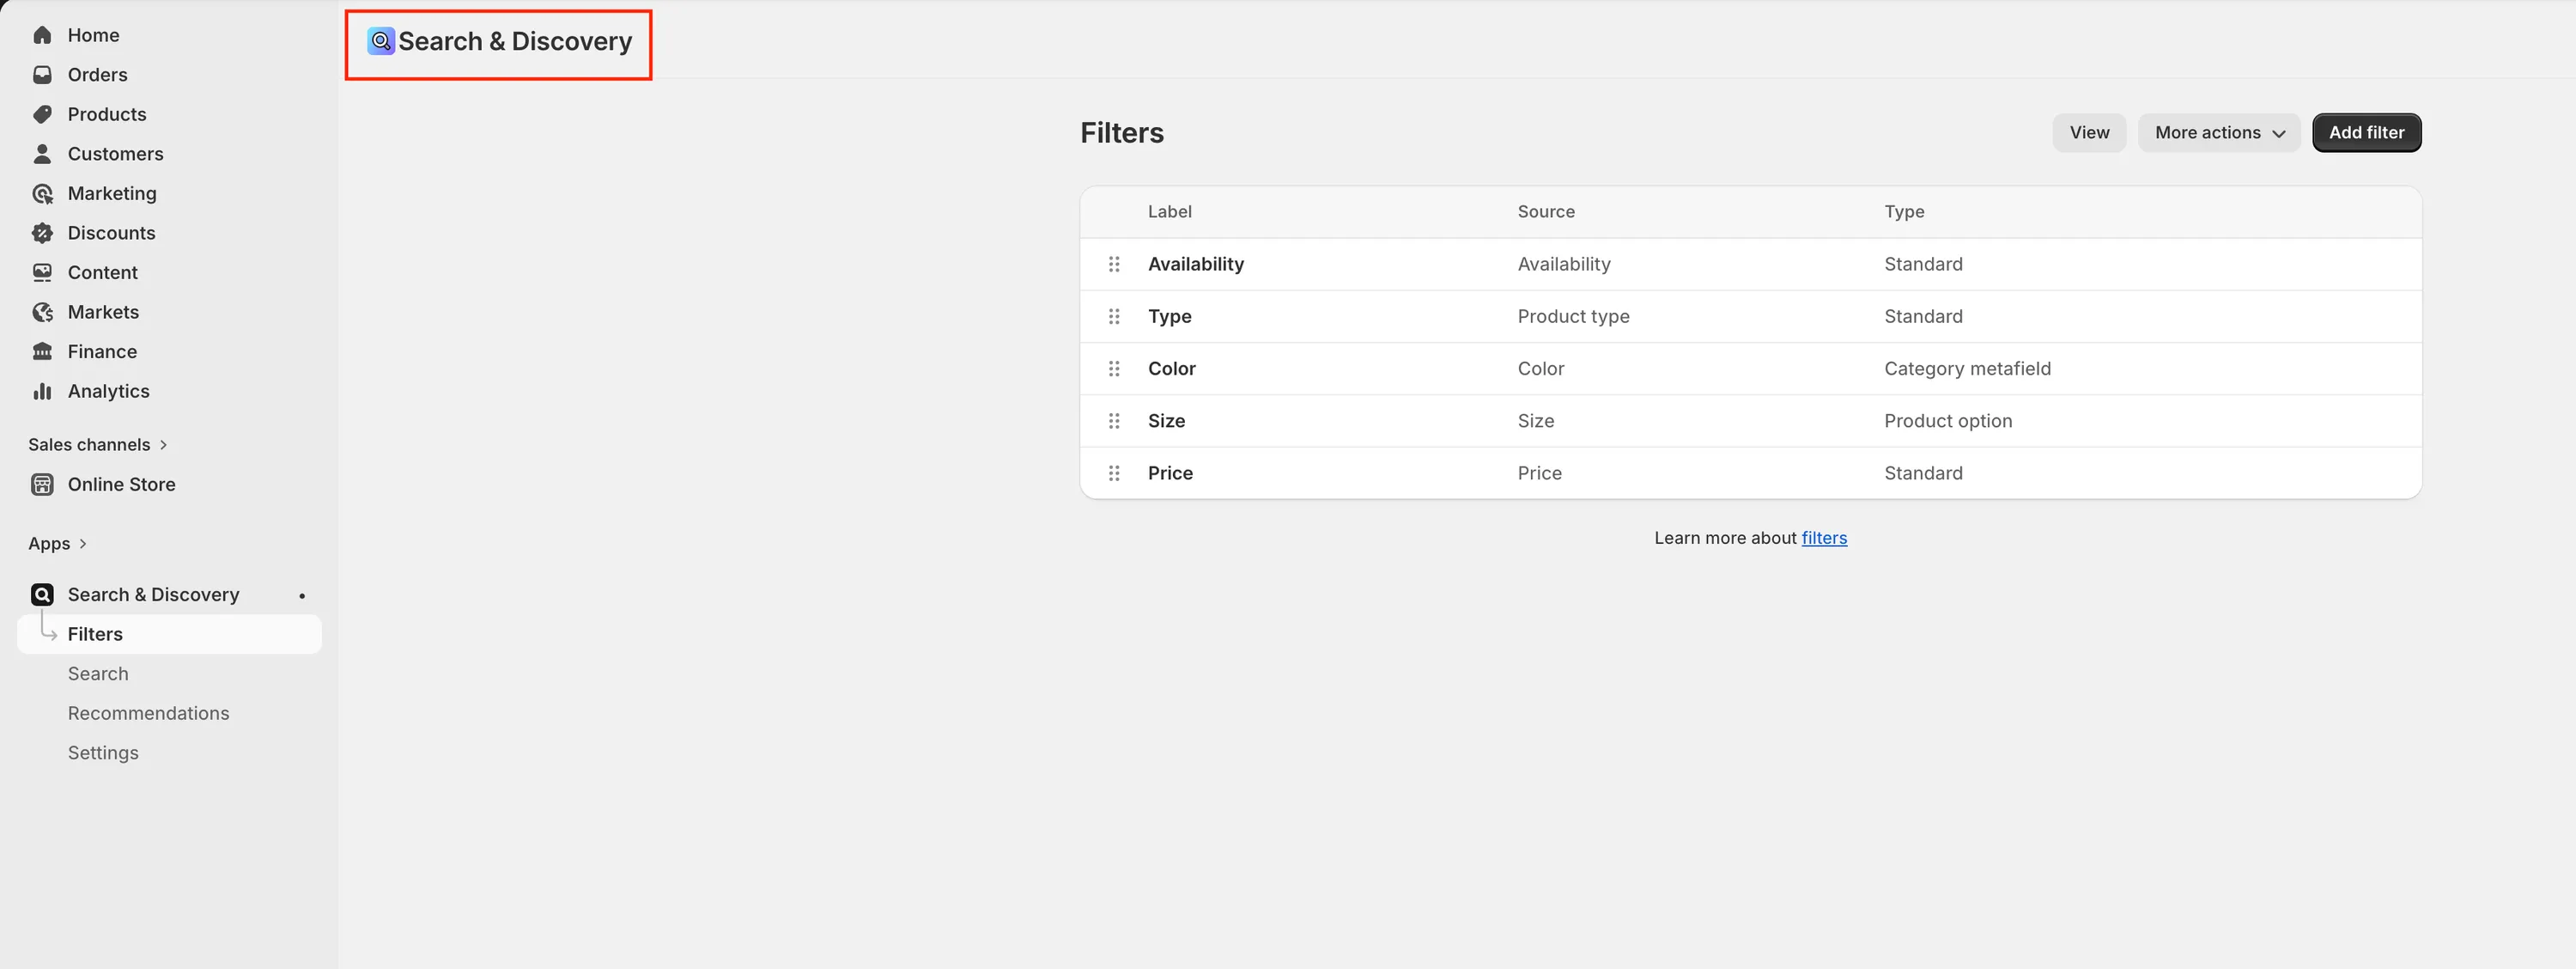The image size is (2576, 969).
Task: Expand the Apps section
Action: coord(58,543)
